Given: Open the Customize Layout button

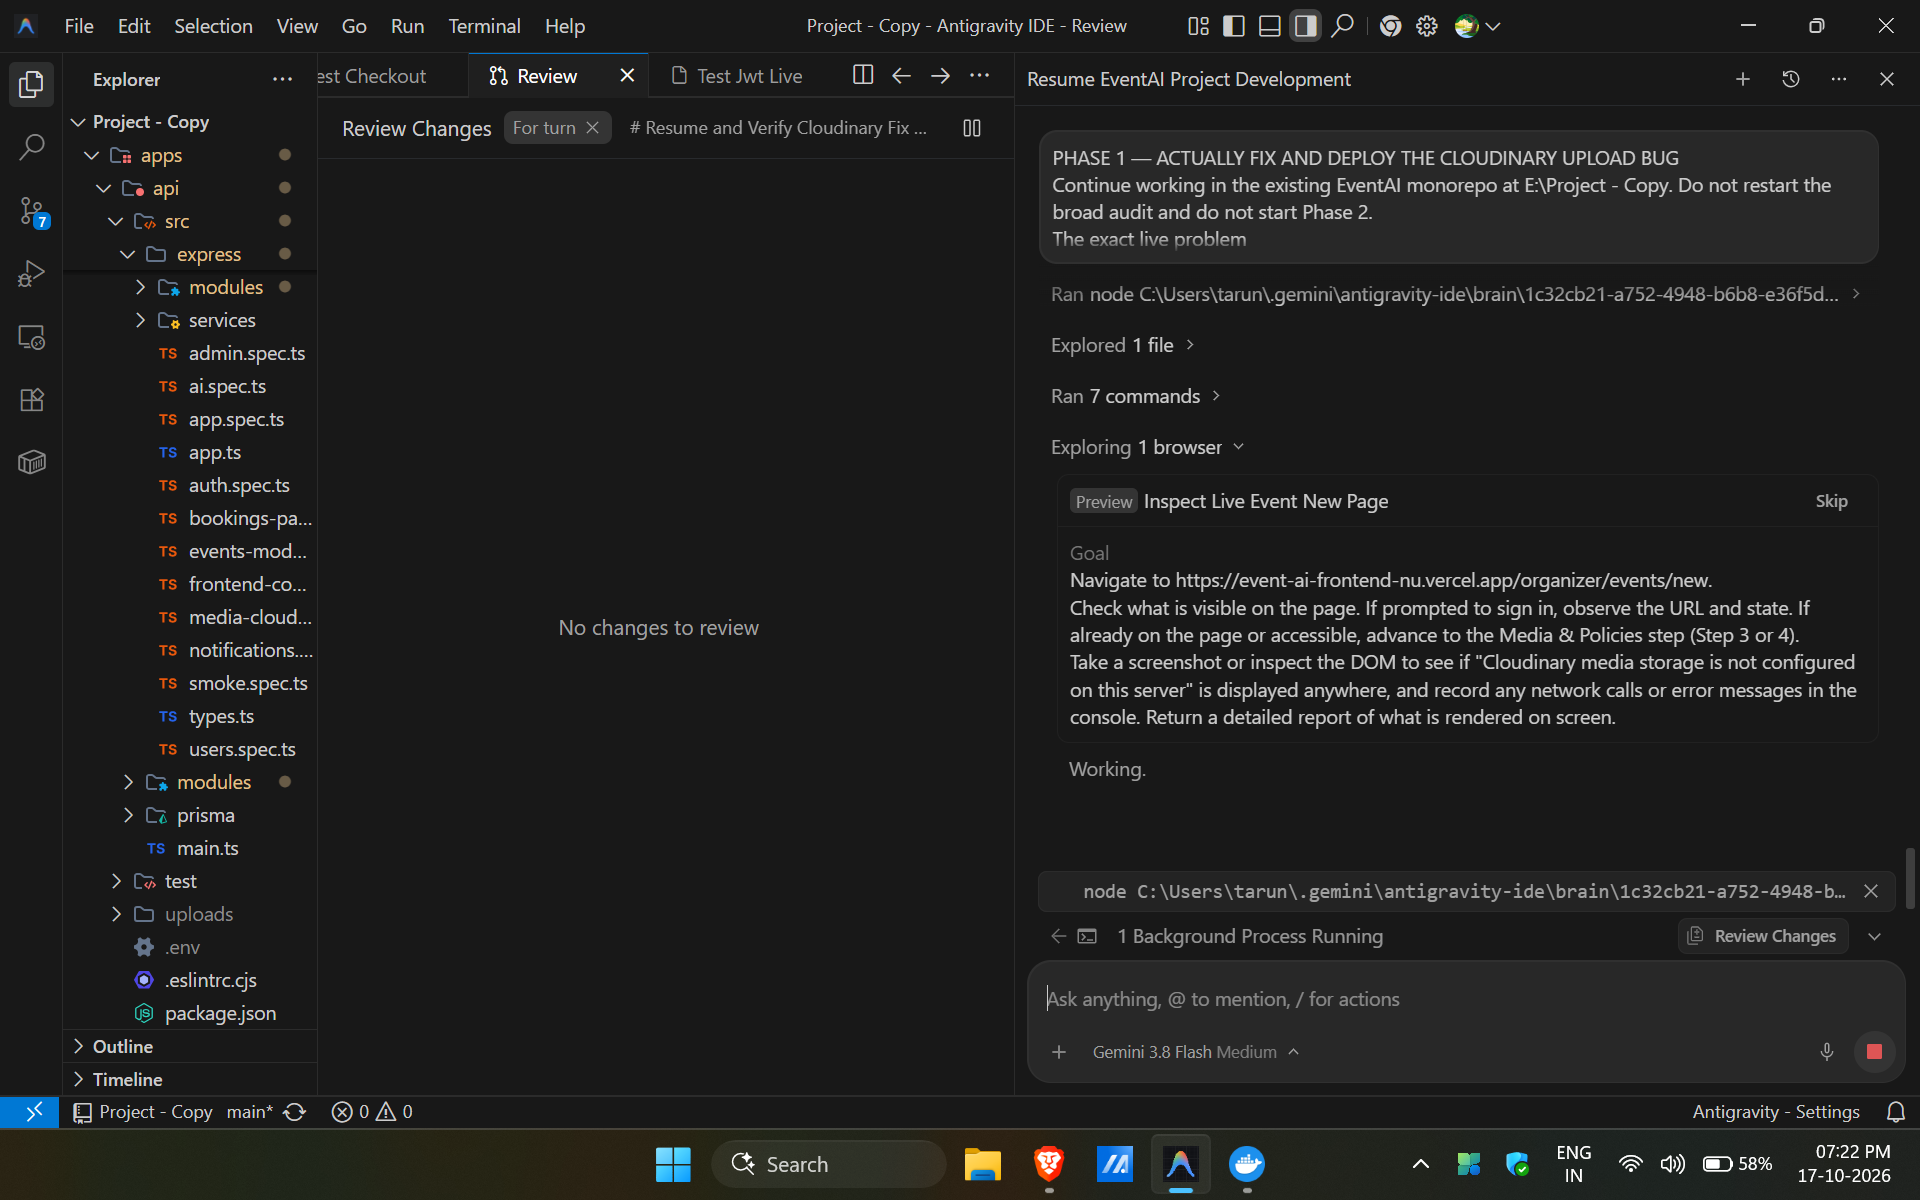Looking at the screenshot, I should pyautogui.click(x=1198, y=26).
